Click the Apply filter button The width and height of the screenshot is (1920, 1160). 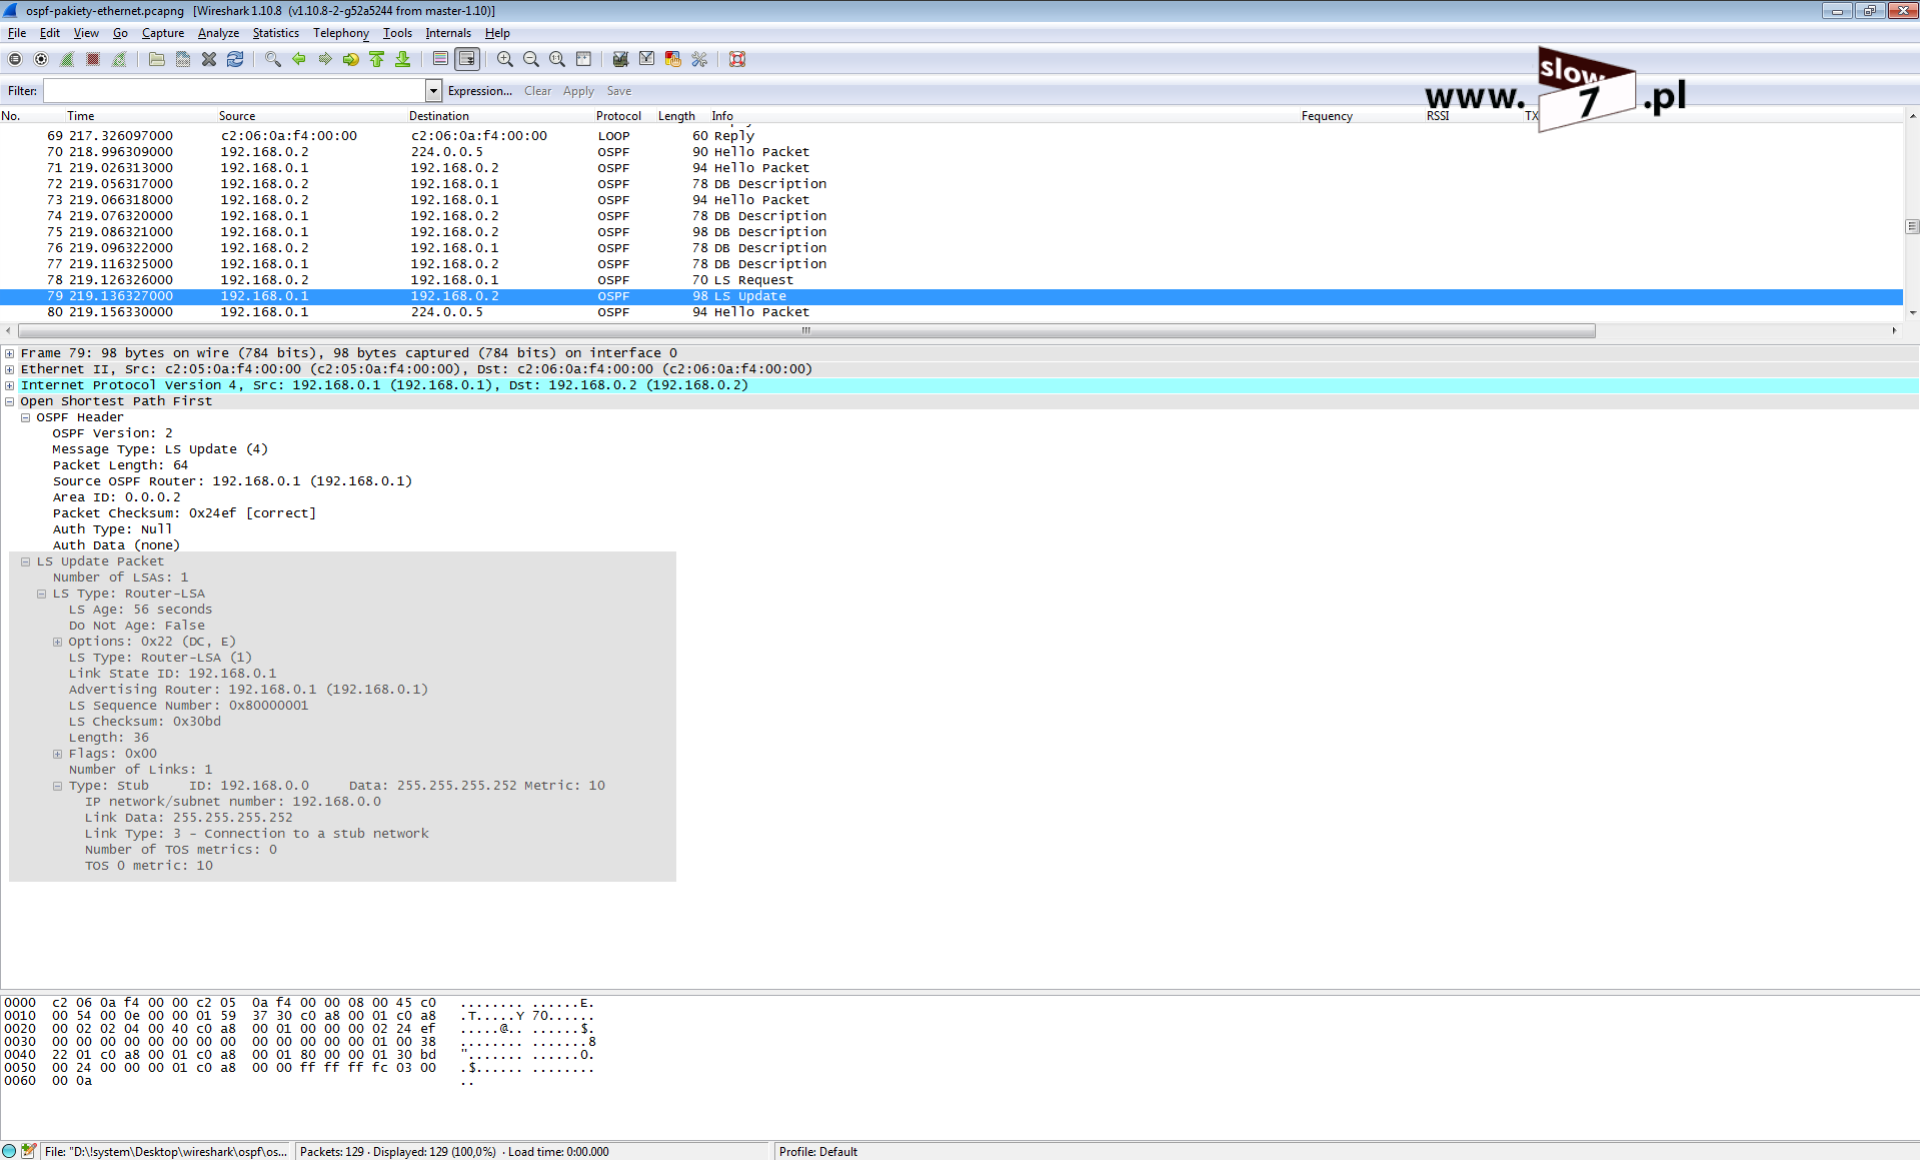578,91
